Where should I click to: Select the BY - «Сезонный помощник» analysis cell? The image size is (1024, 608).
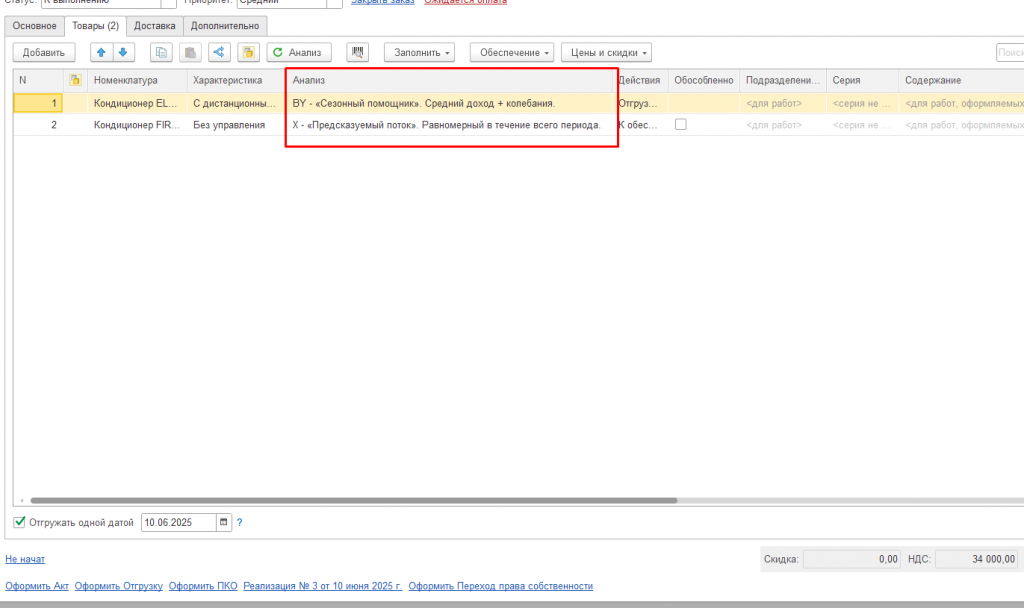click(449, 103)
